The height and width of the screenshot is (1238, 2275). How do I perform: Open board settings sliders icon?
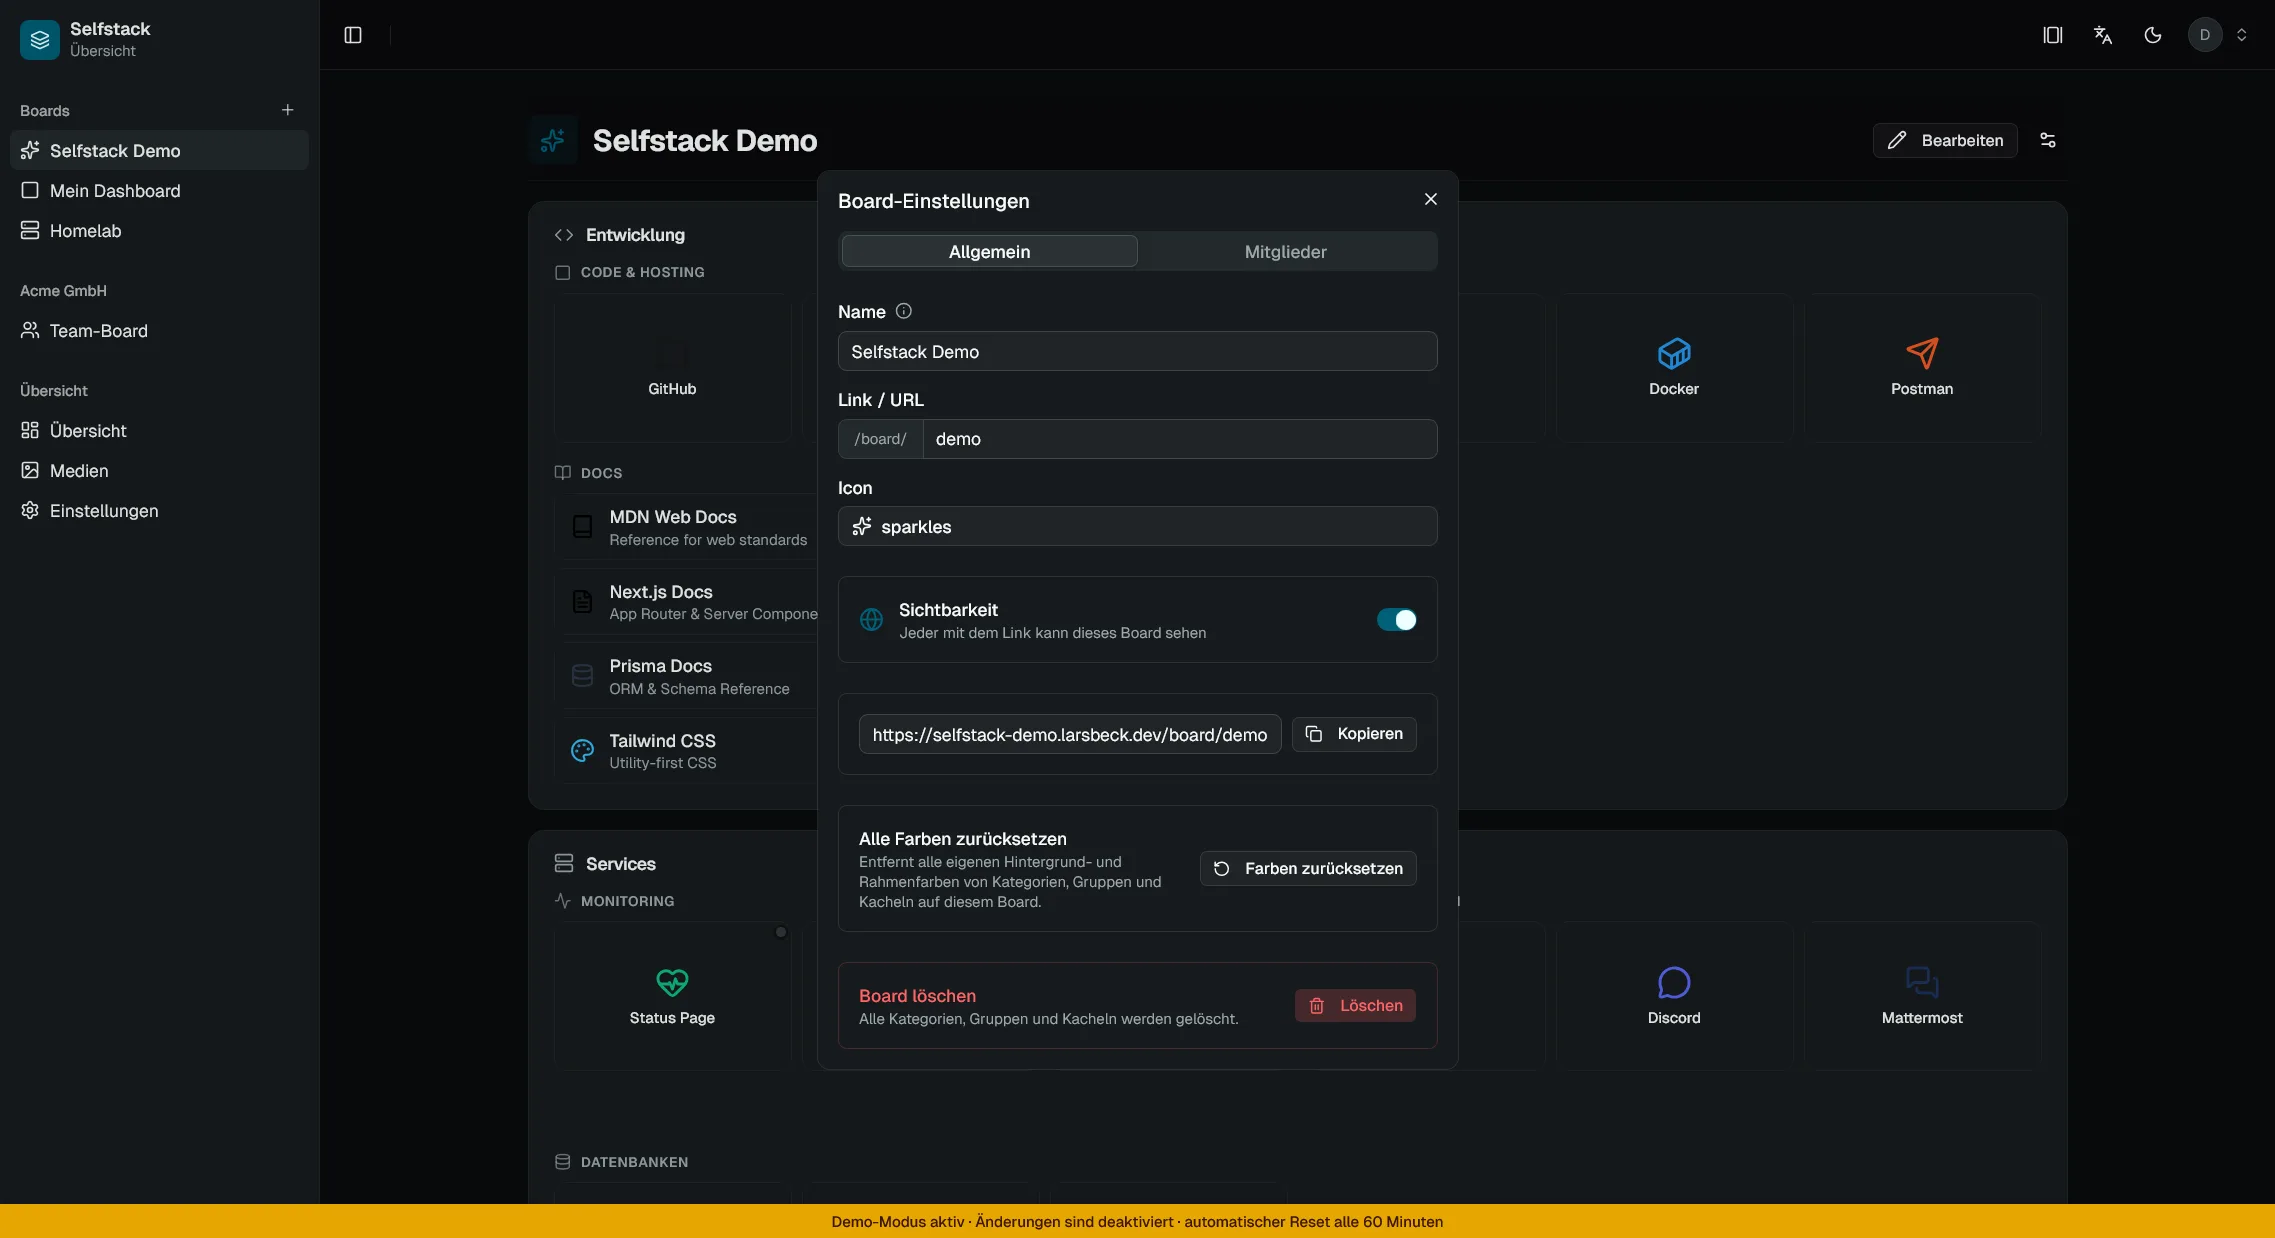pyautogui.click(x=2048, y=140)
